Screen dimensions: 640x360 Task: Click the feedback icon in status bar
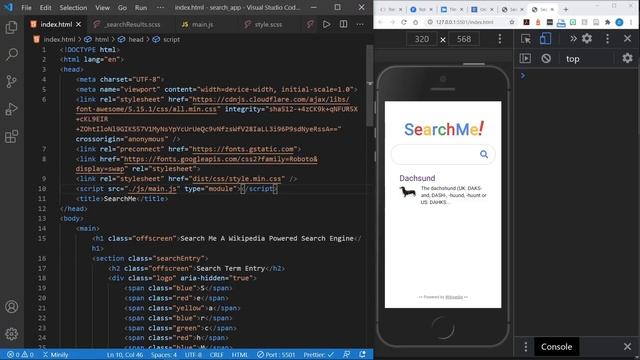[x=347, y=355]
